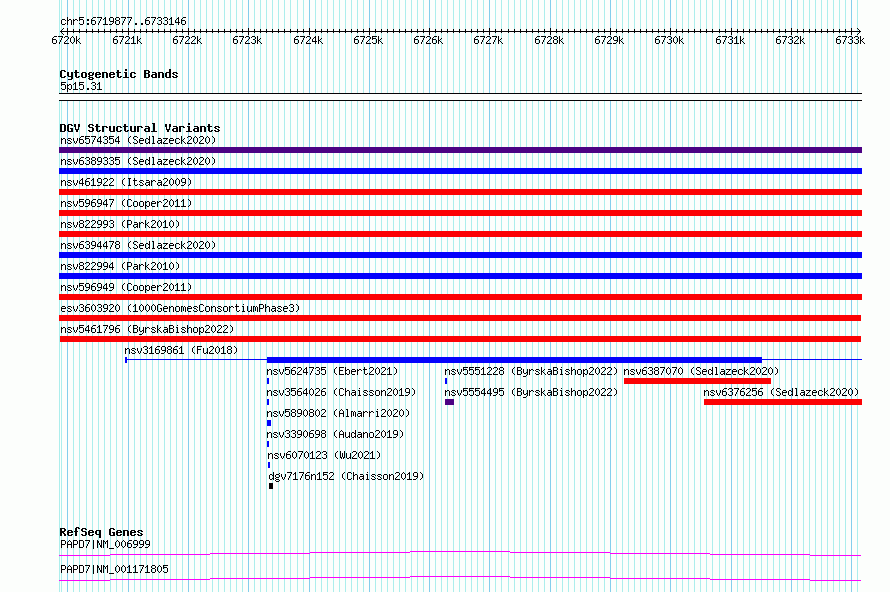The width and height of the screenshot is (890, 592).
Task: Select the red nsv6387070 variant bar
Action: (x=698, y=381)
